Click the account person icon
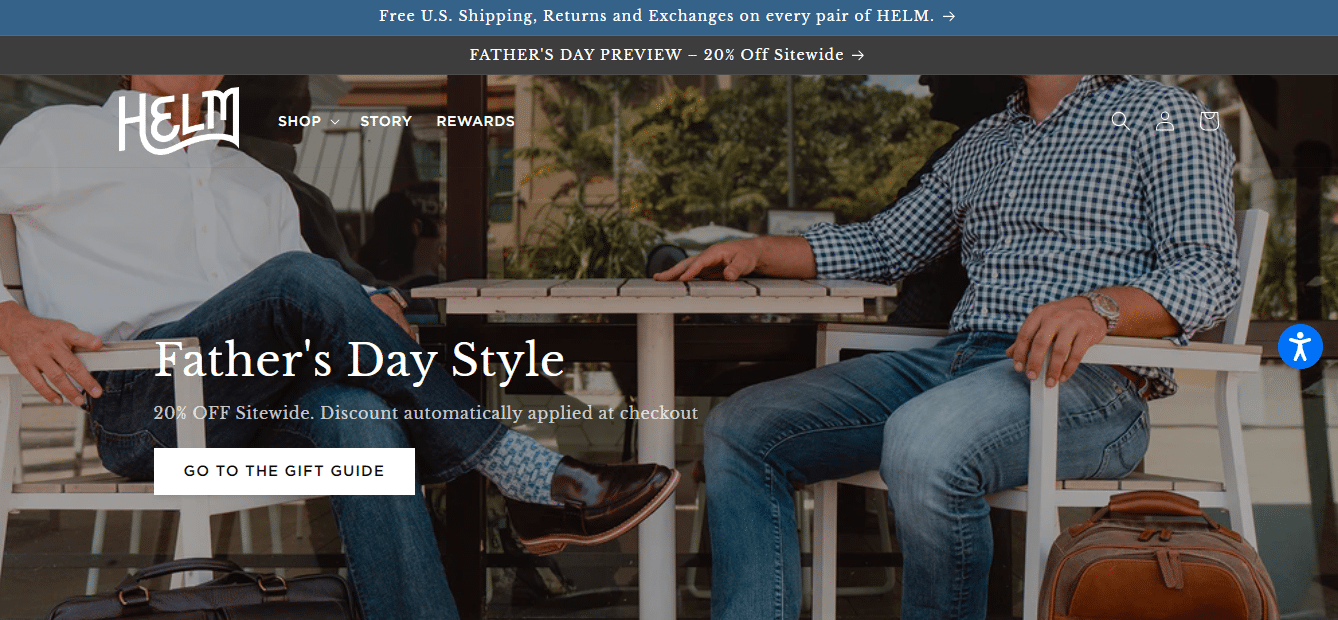 [x=1164, y=121]
